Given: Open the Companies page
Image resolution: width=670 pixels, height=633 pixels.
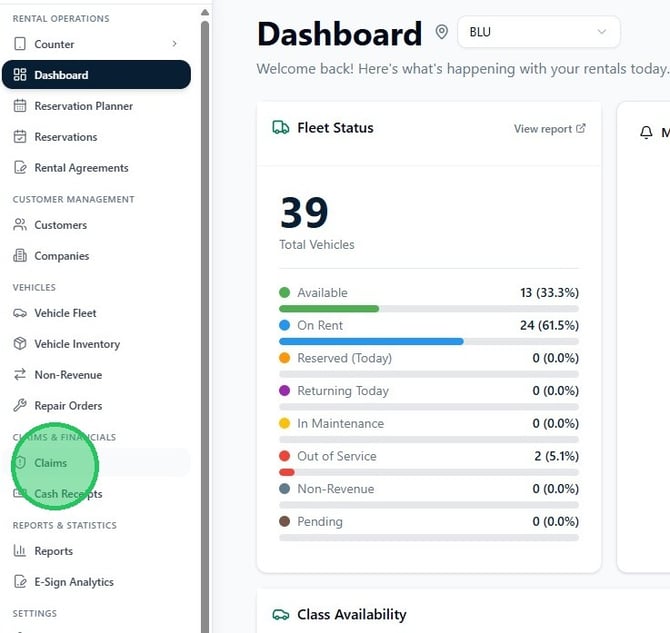Looking at the screenshot, I should point(96,256).
